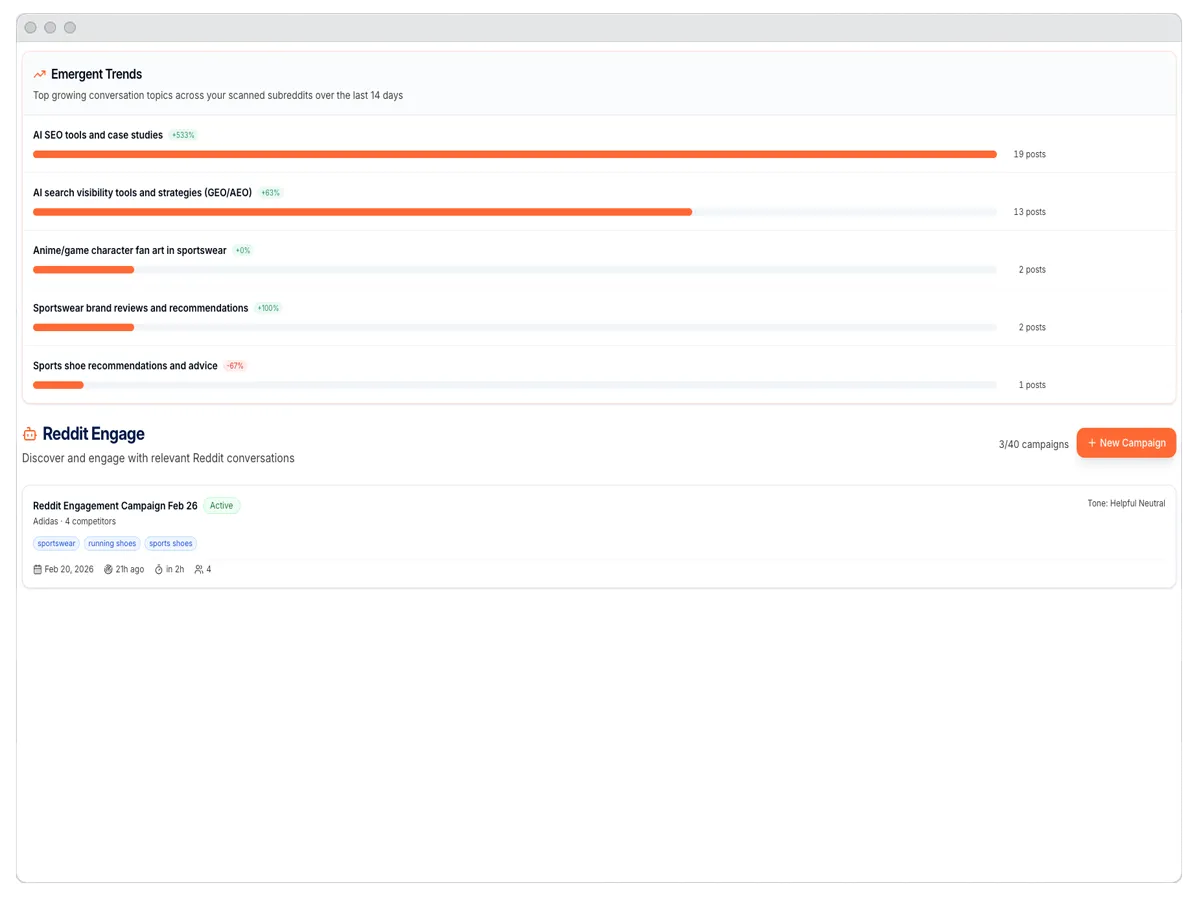
Task: Click the Active status badge on the campaign
Action: click(221, 505)
